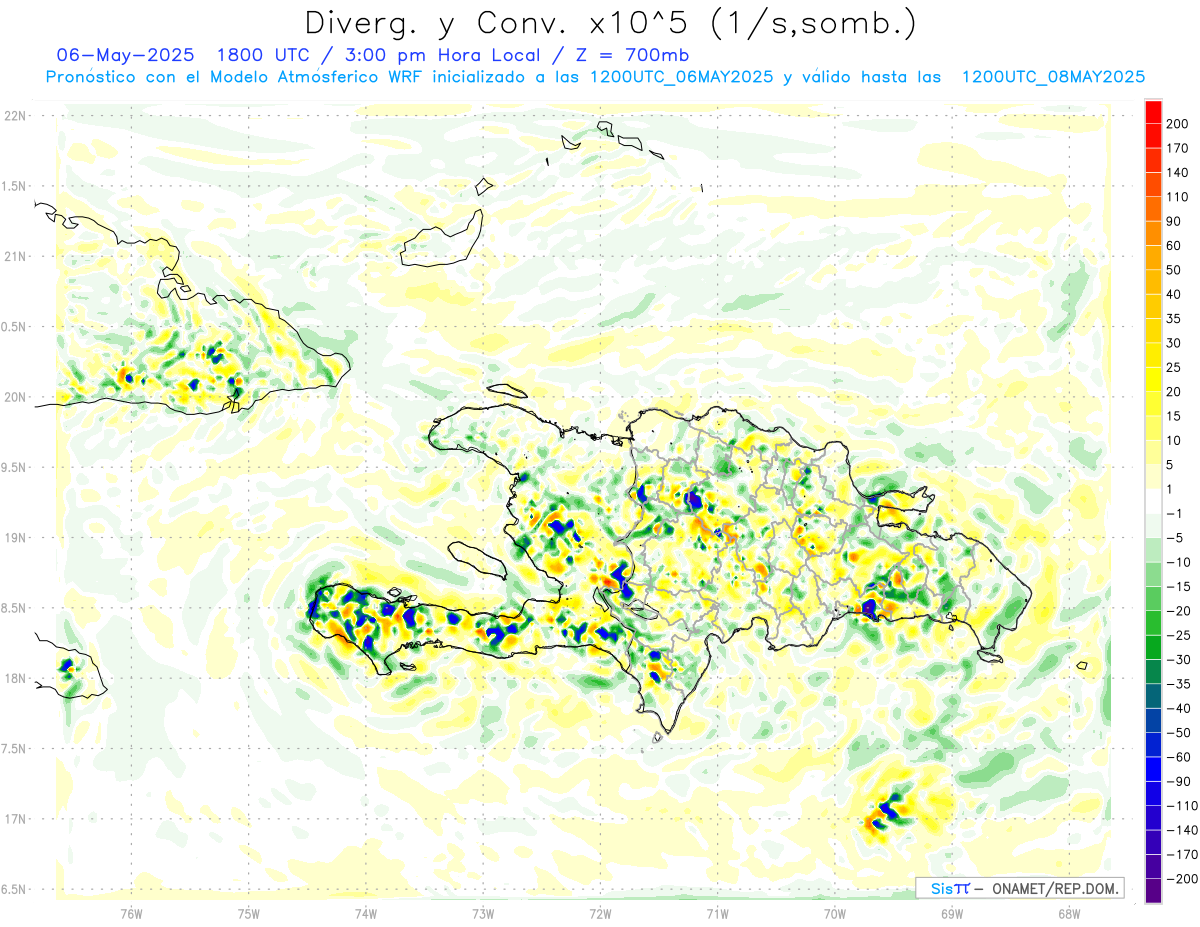Pick the red color bar segment above 200

tap(1153, 112)
